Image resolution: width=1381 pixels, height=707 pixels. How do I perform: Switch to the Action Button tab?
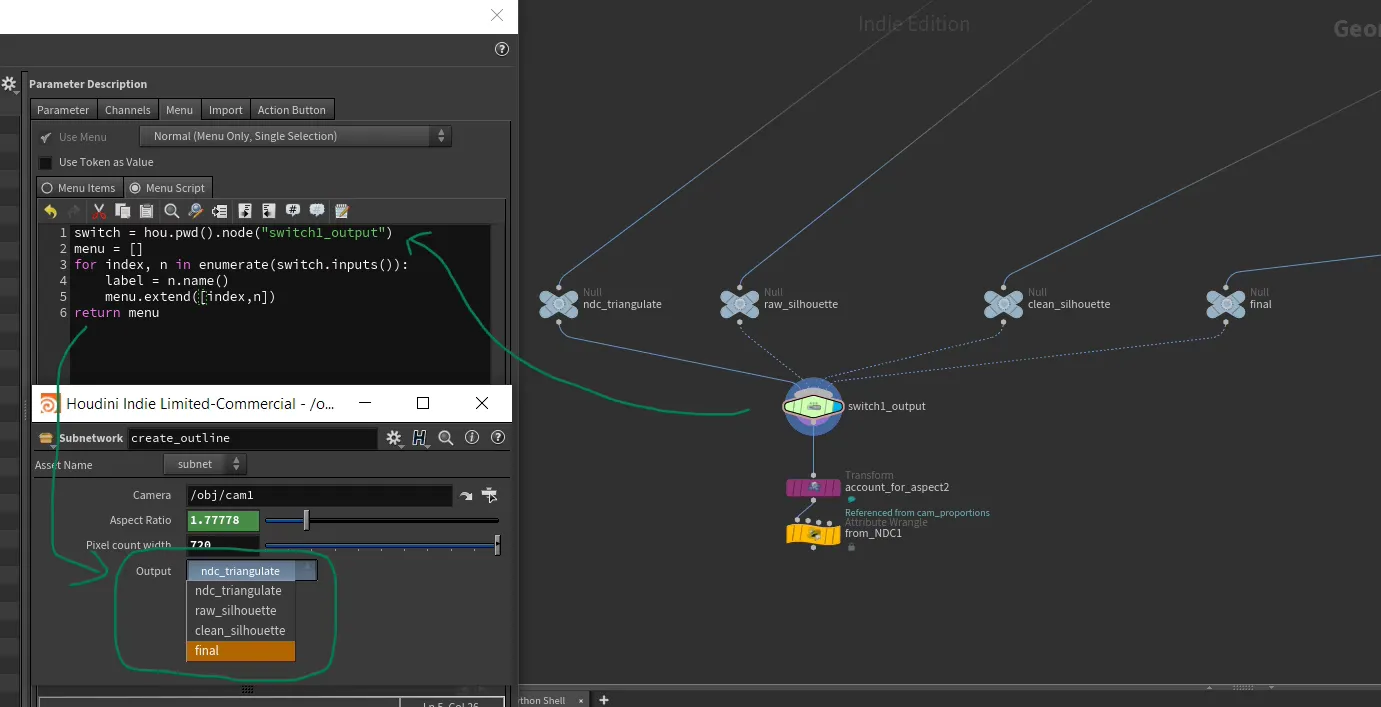(x=291, y=110)
